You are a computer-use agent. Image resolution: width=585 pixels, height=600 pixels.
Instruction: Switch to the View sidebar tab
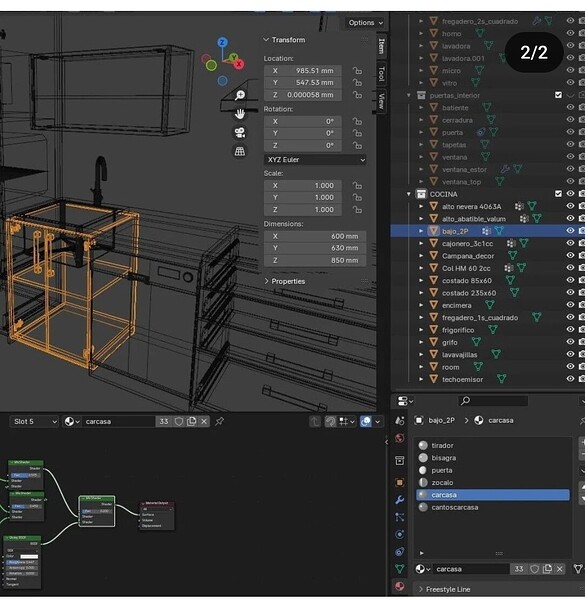click(381, 101)
